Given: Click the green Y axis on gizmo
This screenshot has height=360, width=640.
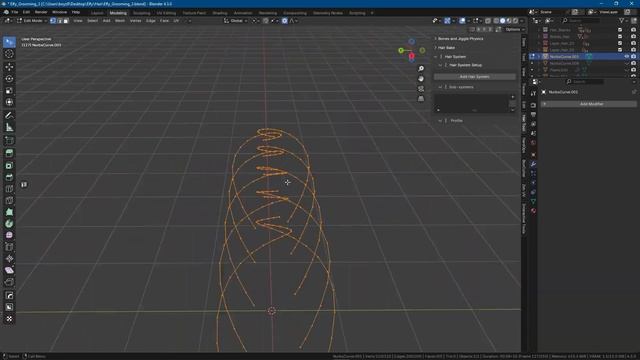Looking at the screenshot, I should coord(401,50).
